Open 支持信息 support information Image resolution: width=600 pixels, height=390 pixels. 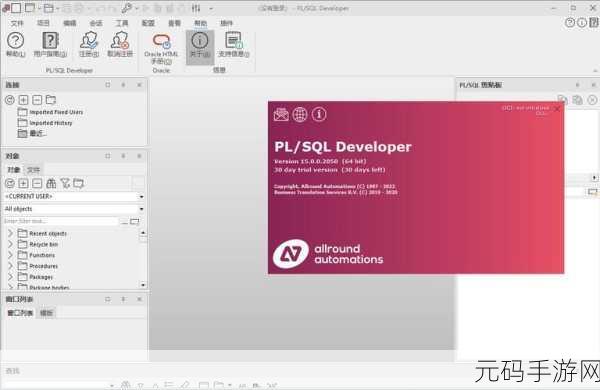click(234, 45)
